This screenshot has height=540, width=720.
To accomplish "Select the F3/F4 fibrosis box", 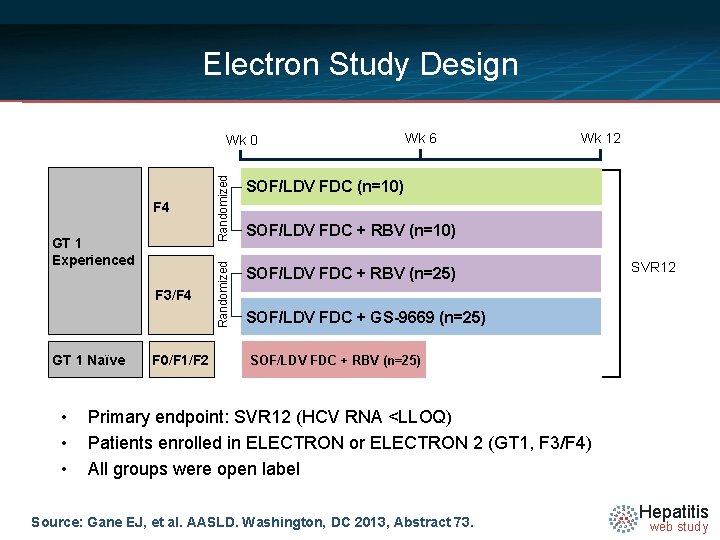I will click(x=181, y=295).
